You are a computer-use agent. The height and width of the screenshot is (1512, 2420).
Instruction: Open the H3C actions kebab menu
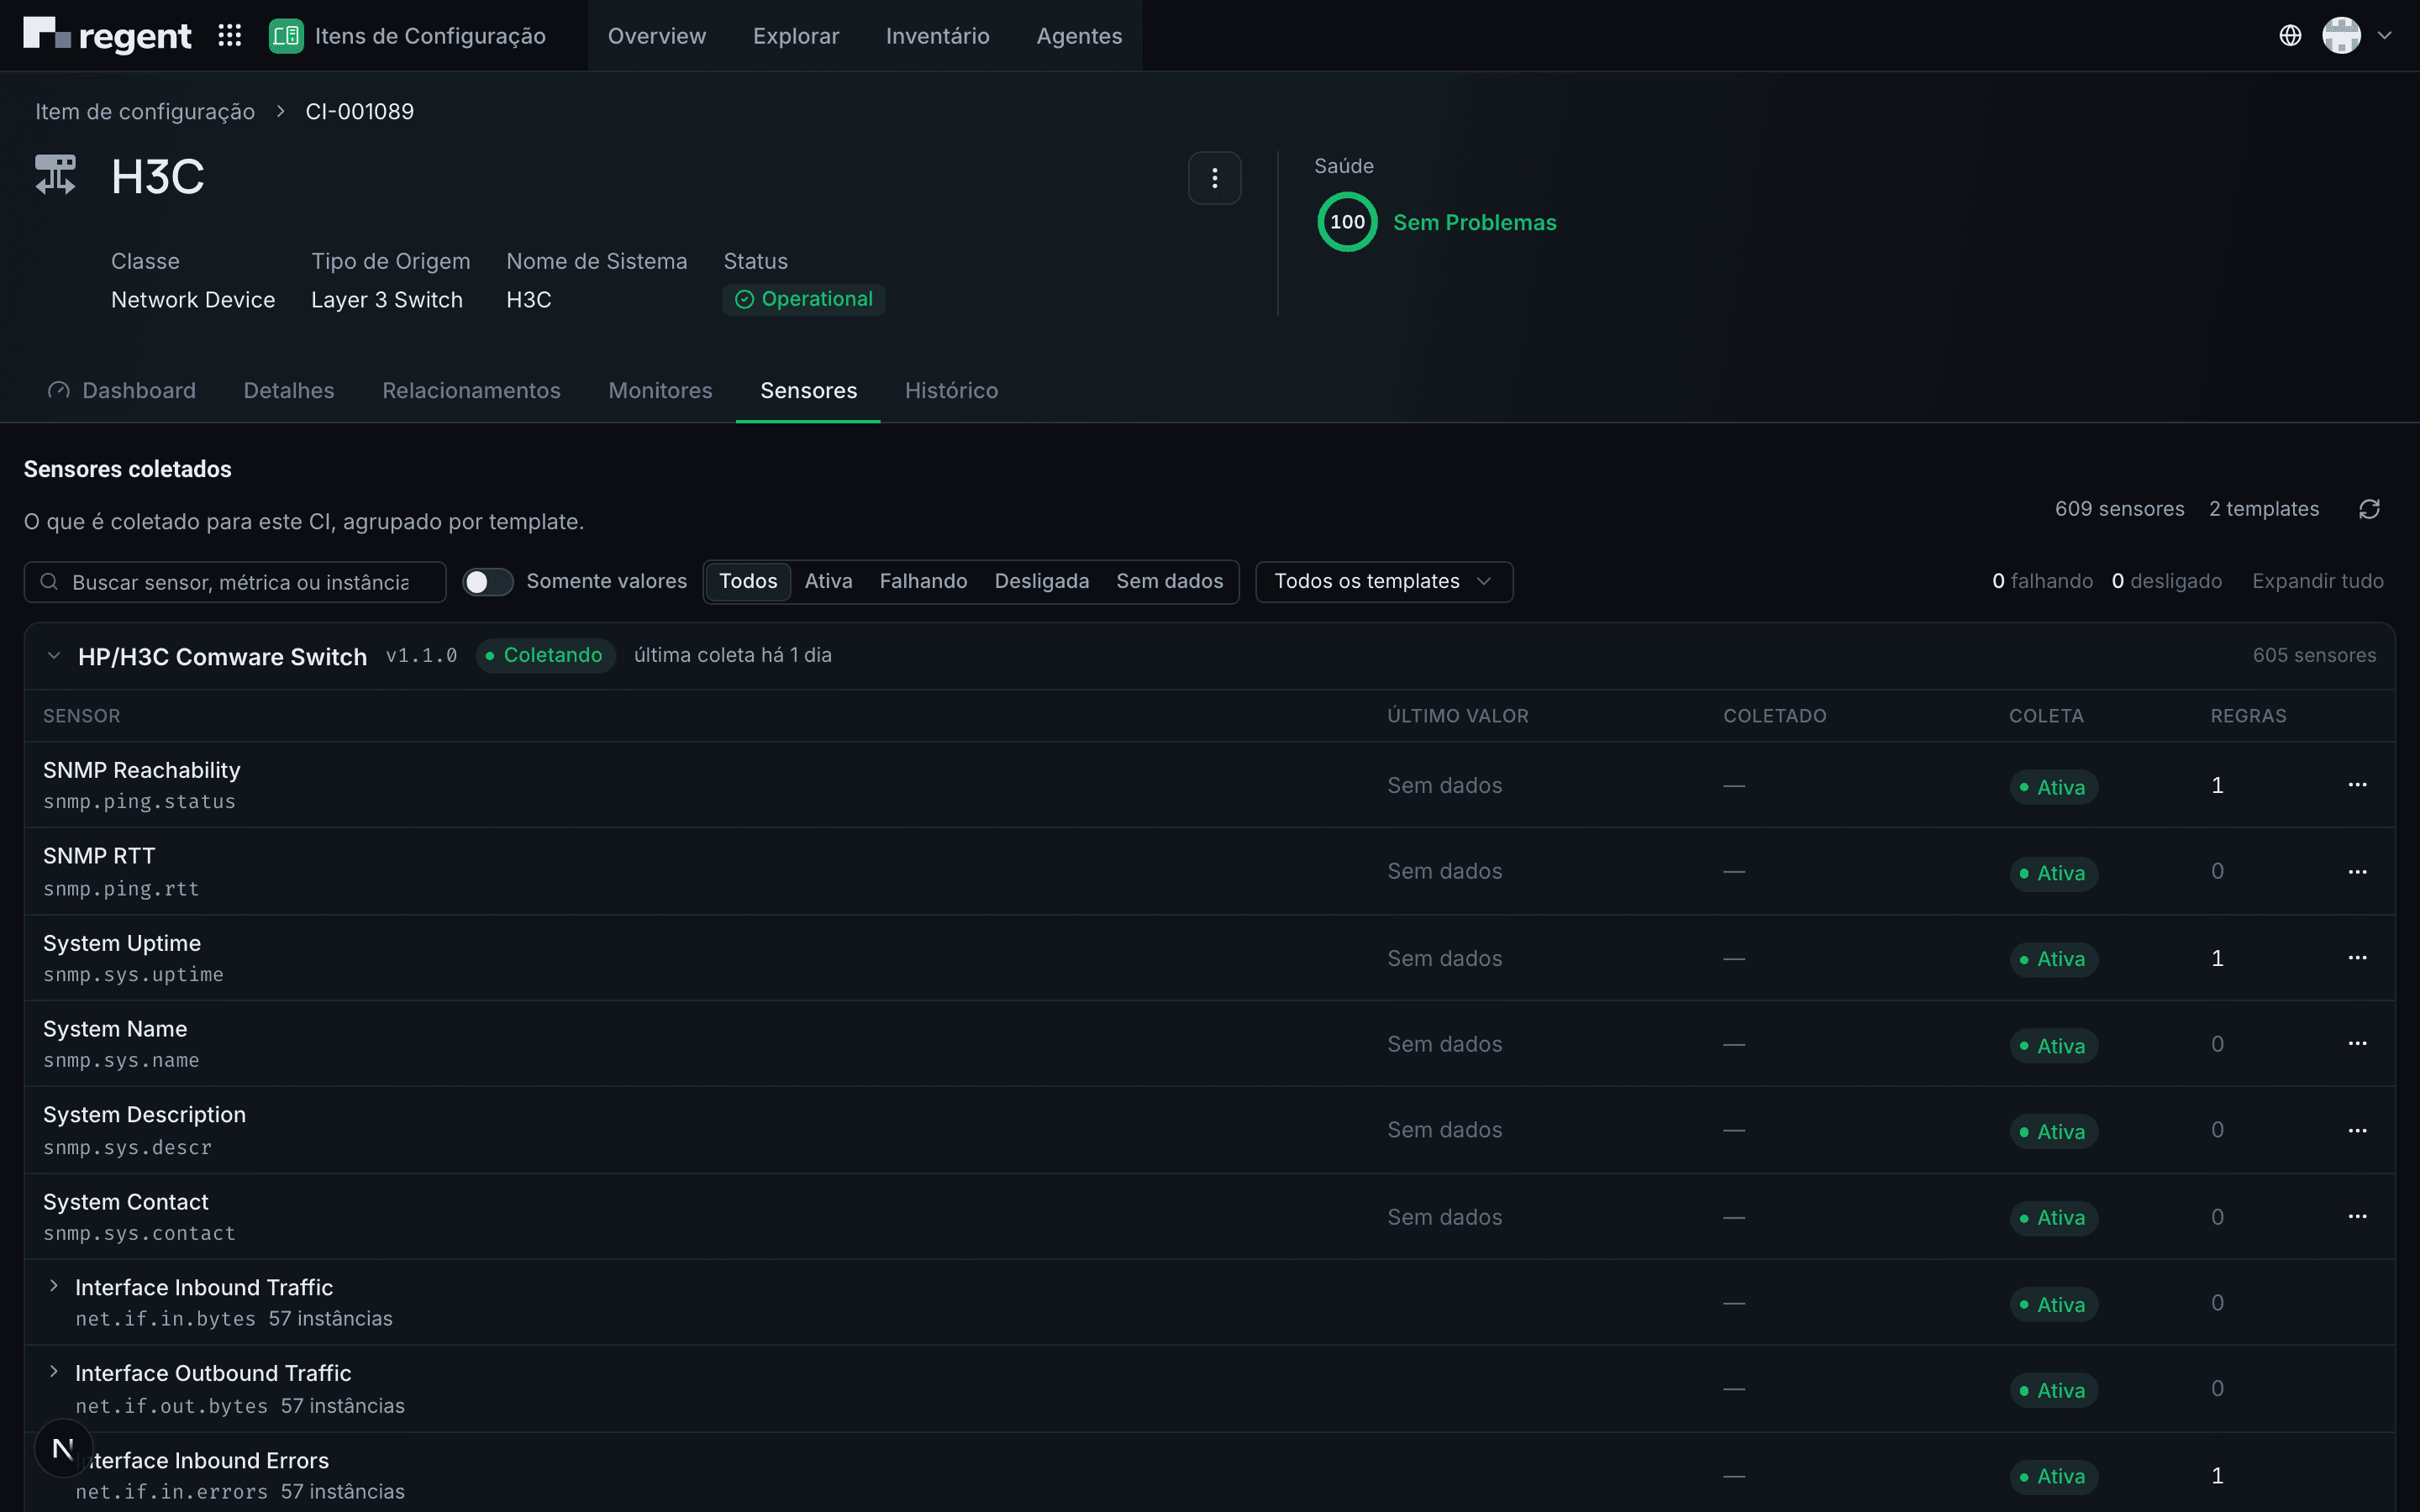(1214, 178)
